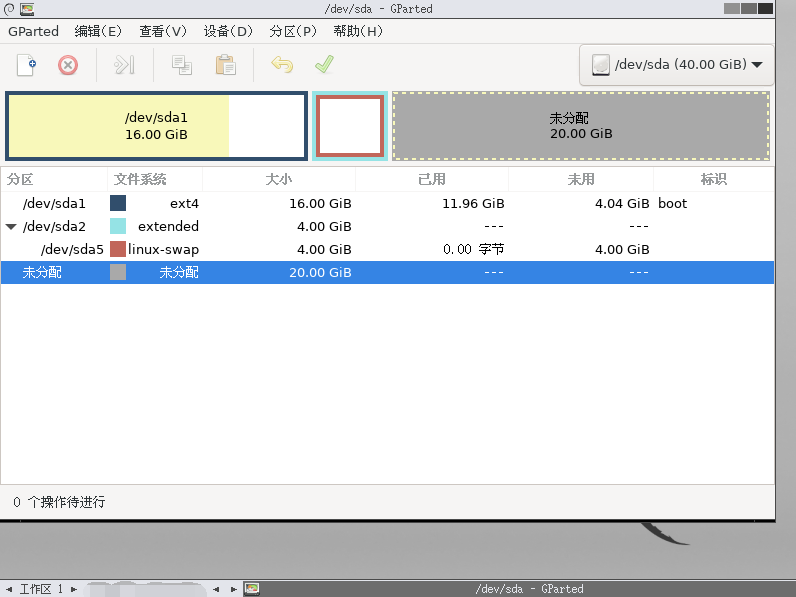Select the /dev/sda1 block in disk map

coord(156,126)
